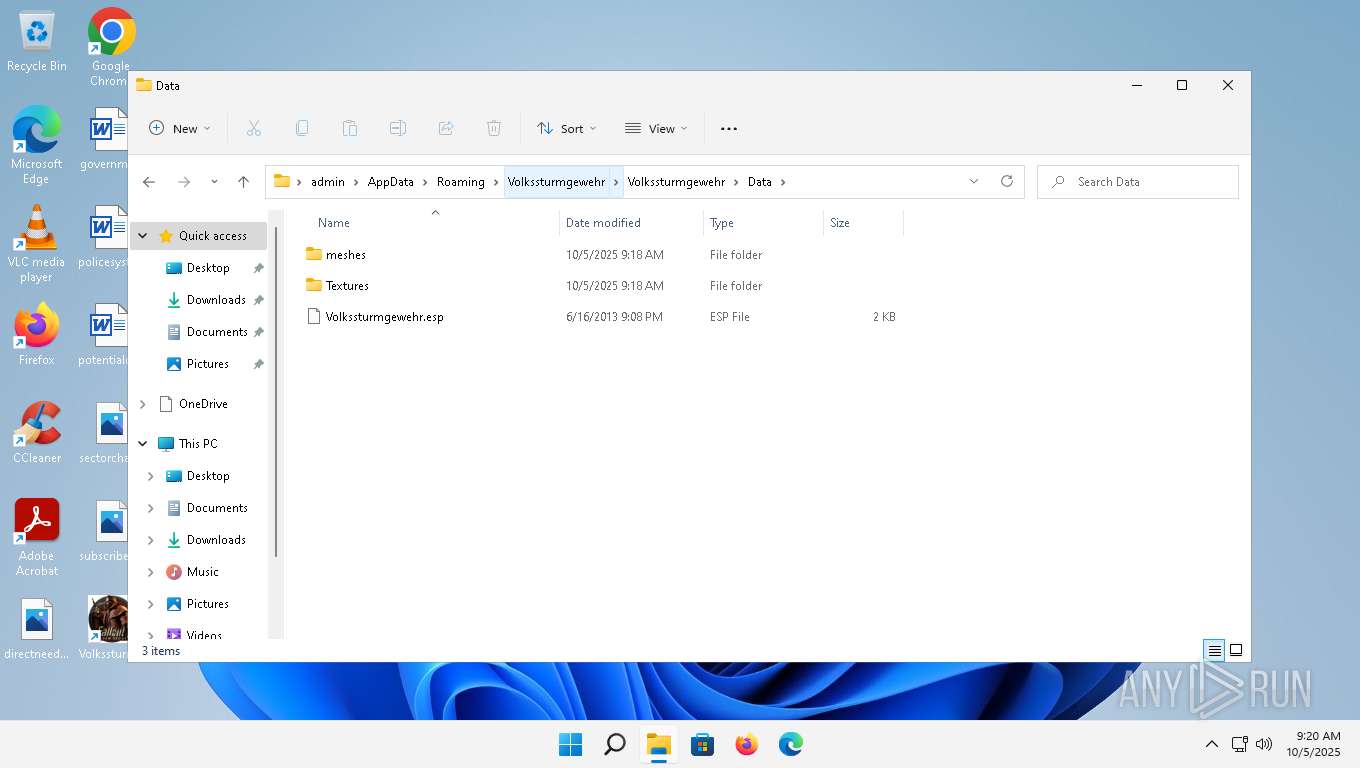Open the See more ellipsis menu

click(x=729, y=128)
